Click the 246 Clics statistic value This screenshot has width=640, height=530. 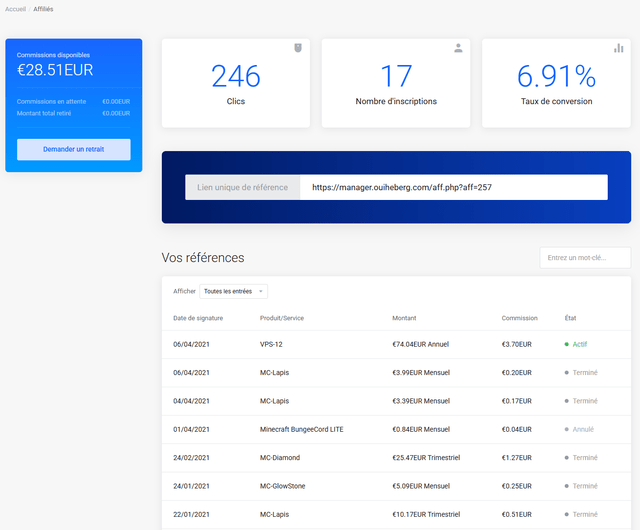[x=236, y=77]
